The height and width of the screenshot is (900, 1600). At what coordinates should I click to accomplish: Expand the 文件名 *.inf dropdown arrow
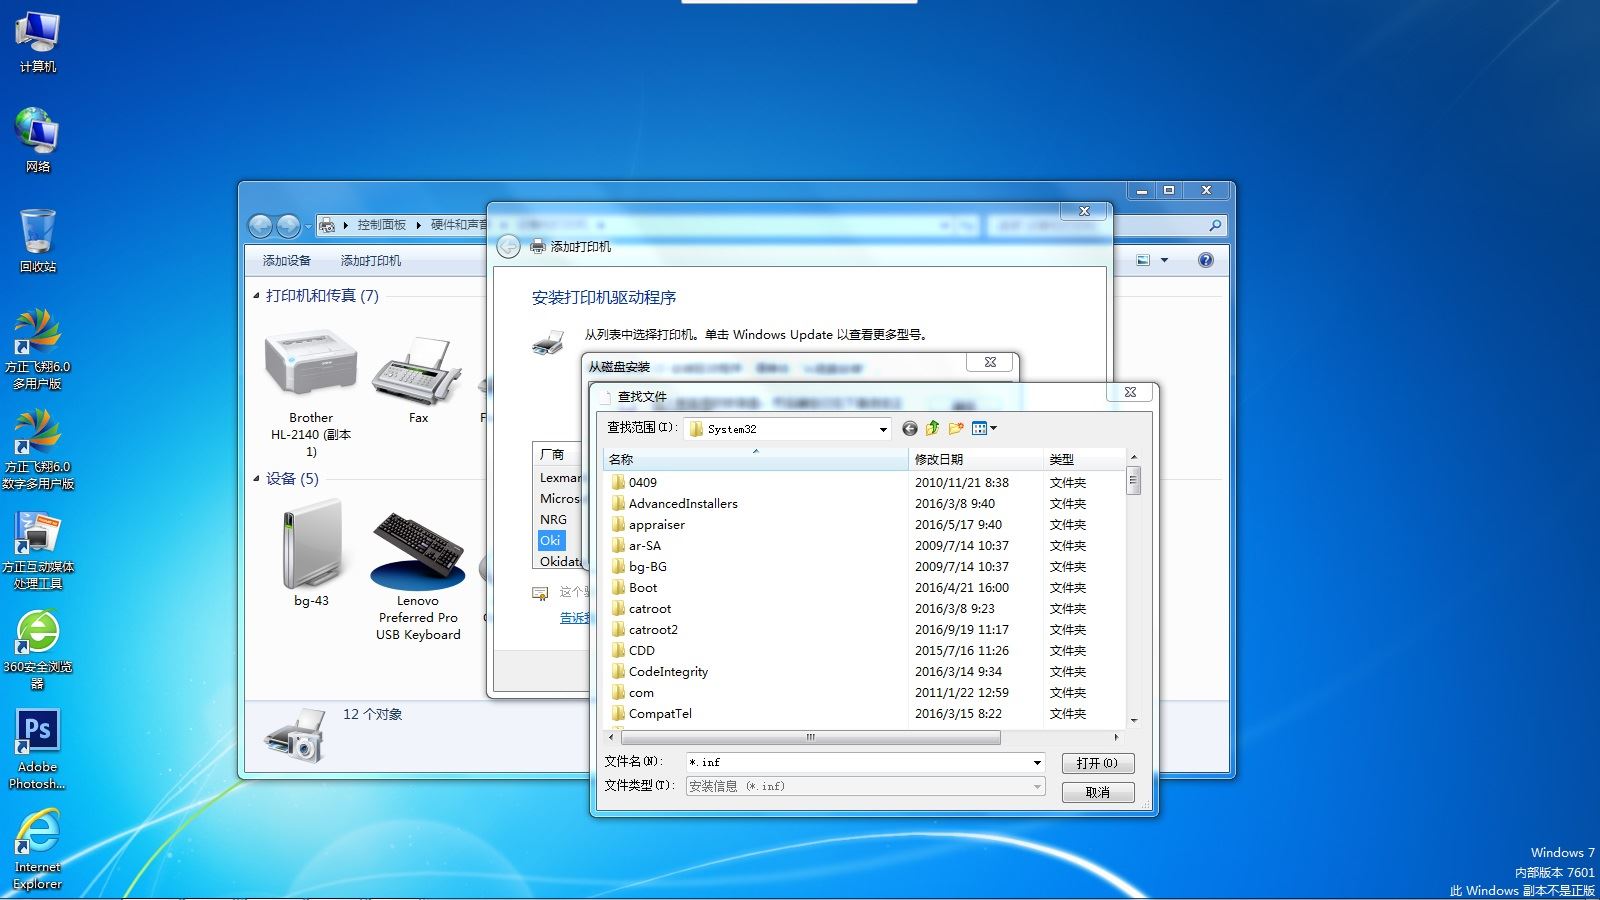(1037, 762)
